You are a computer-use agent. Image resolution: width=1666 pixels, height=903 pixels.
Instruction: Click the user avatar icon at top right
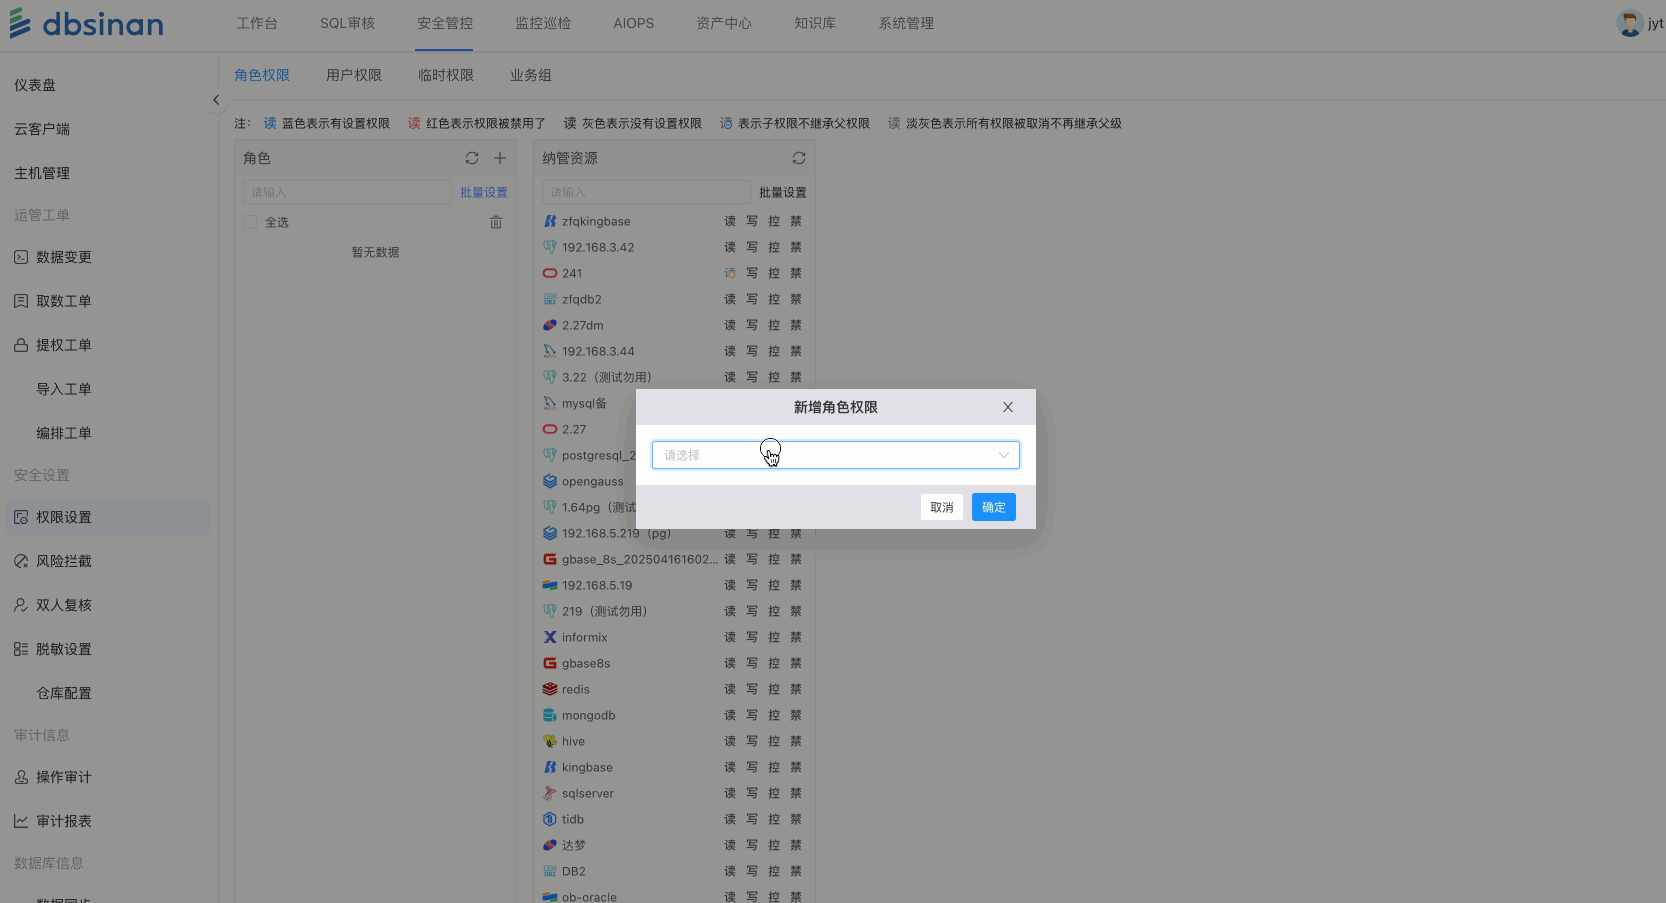tap(1629, 23)
